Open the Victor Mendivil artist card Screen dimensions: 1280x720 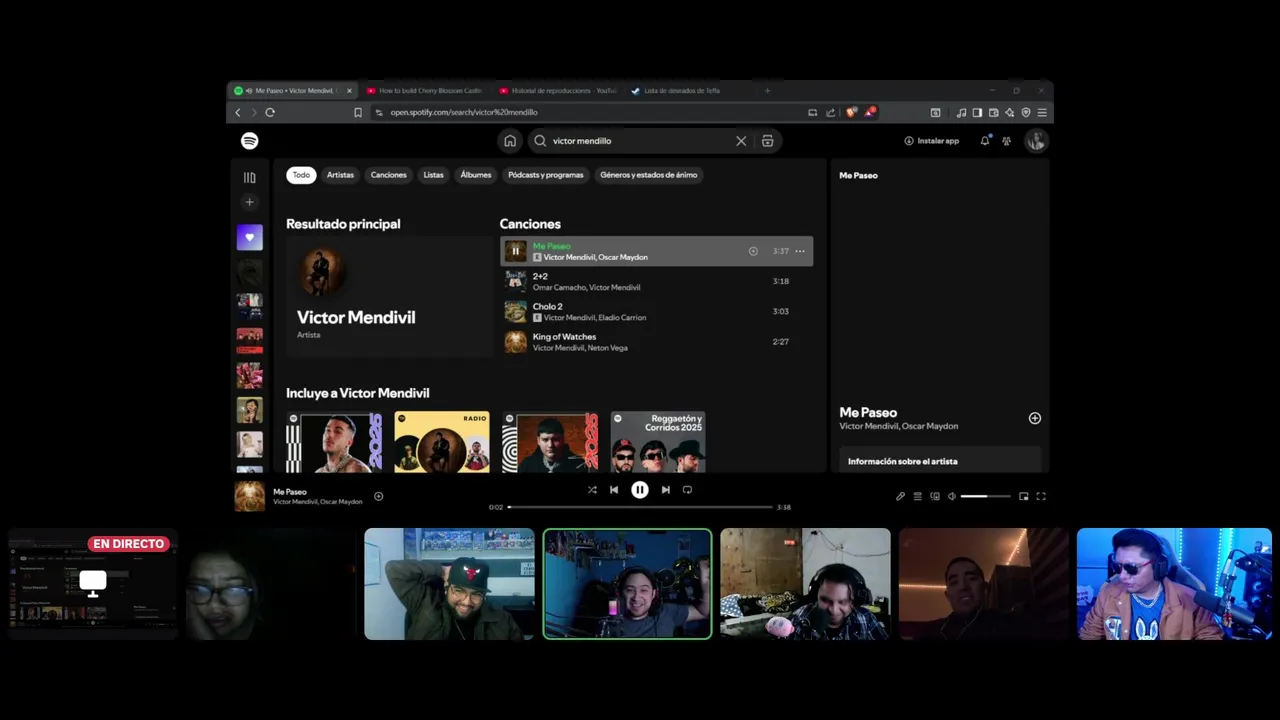point(389,297)
